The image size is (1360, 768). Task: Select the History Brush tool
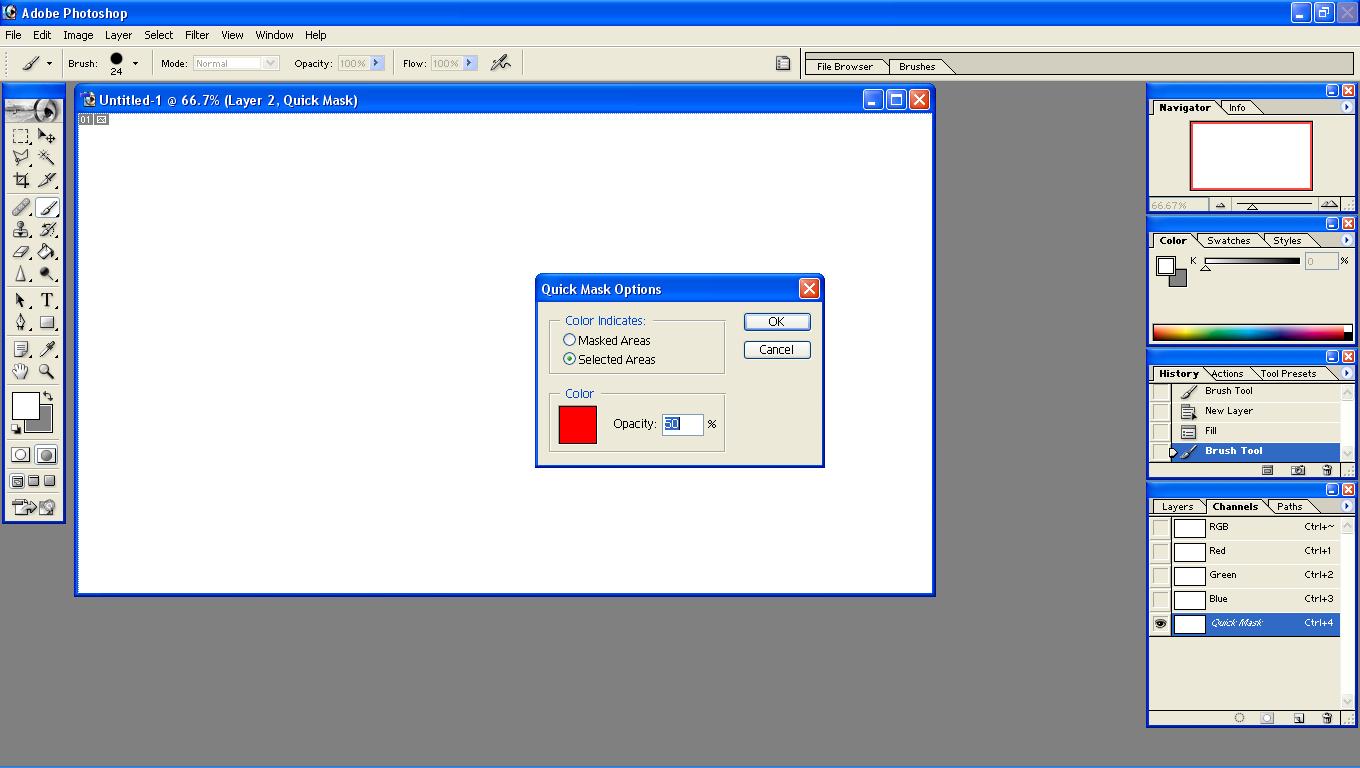47,230
